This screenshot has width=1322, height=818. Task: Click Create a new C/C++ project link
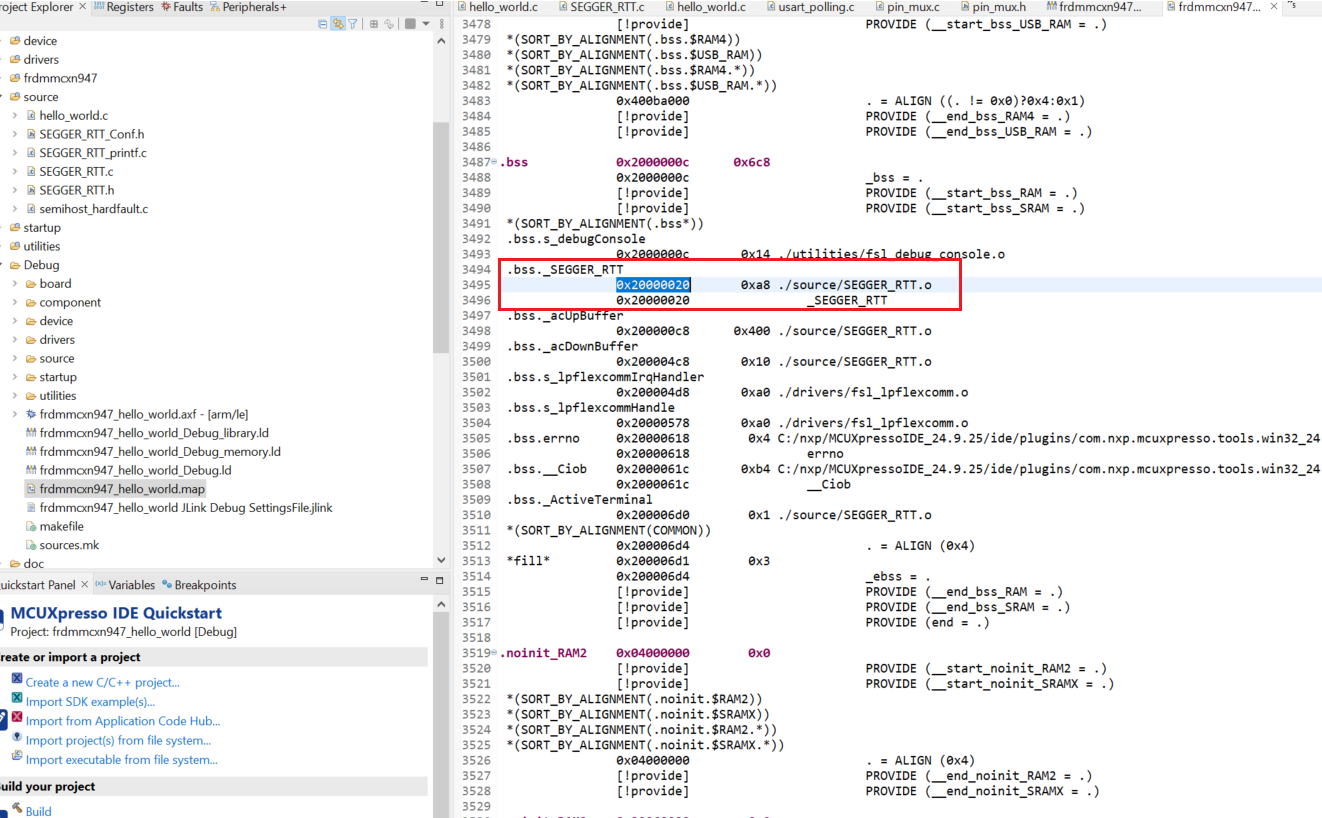[102, 683]
